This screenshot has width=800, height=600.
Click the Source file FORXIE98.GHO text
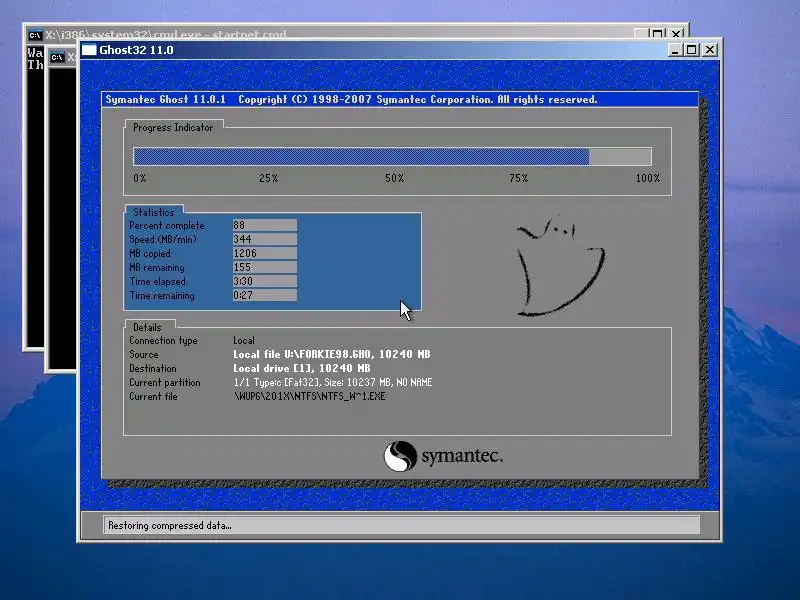pyautogui.click(x=332, y=354)
